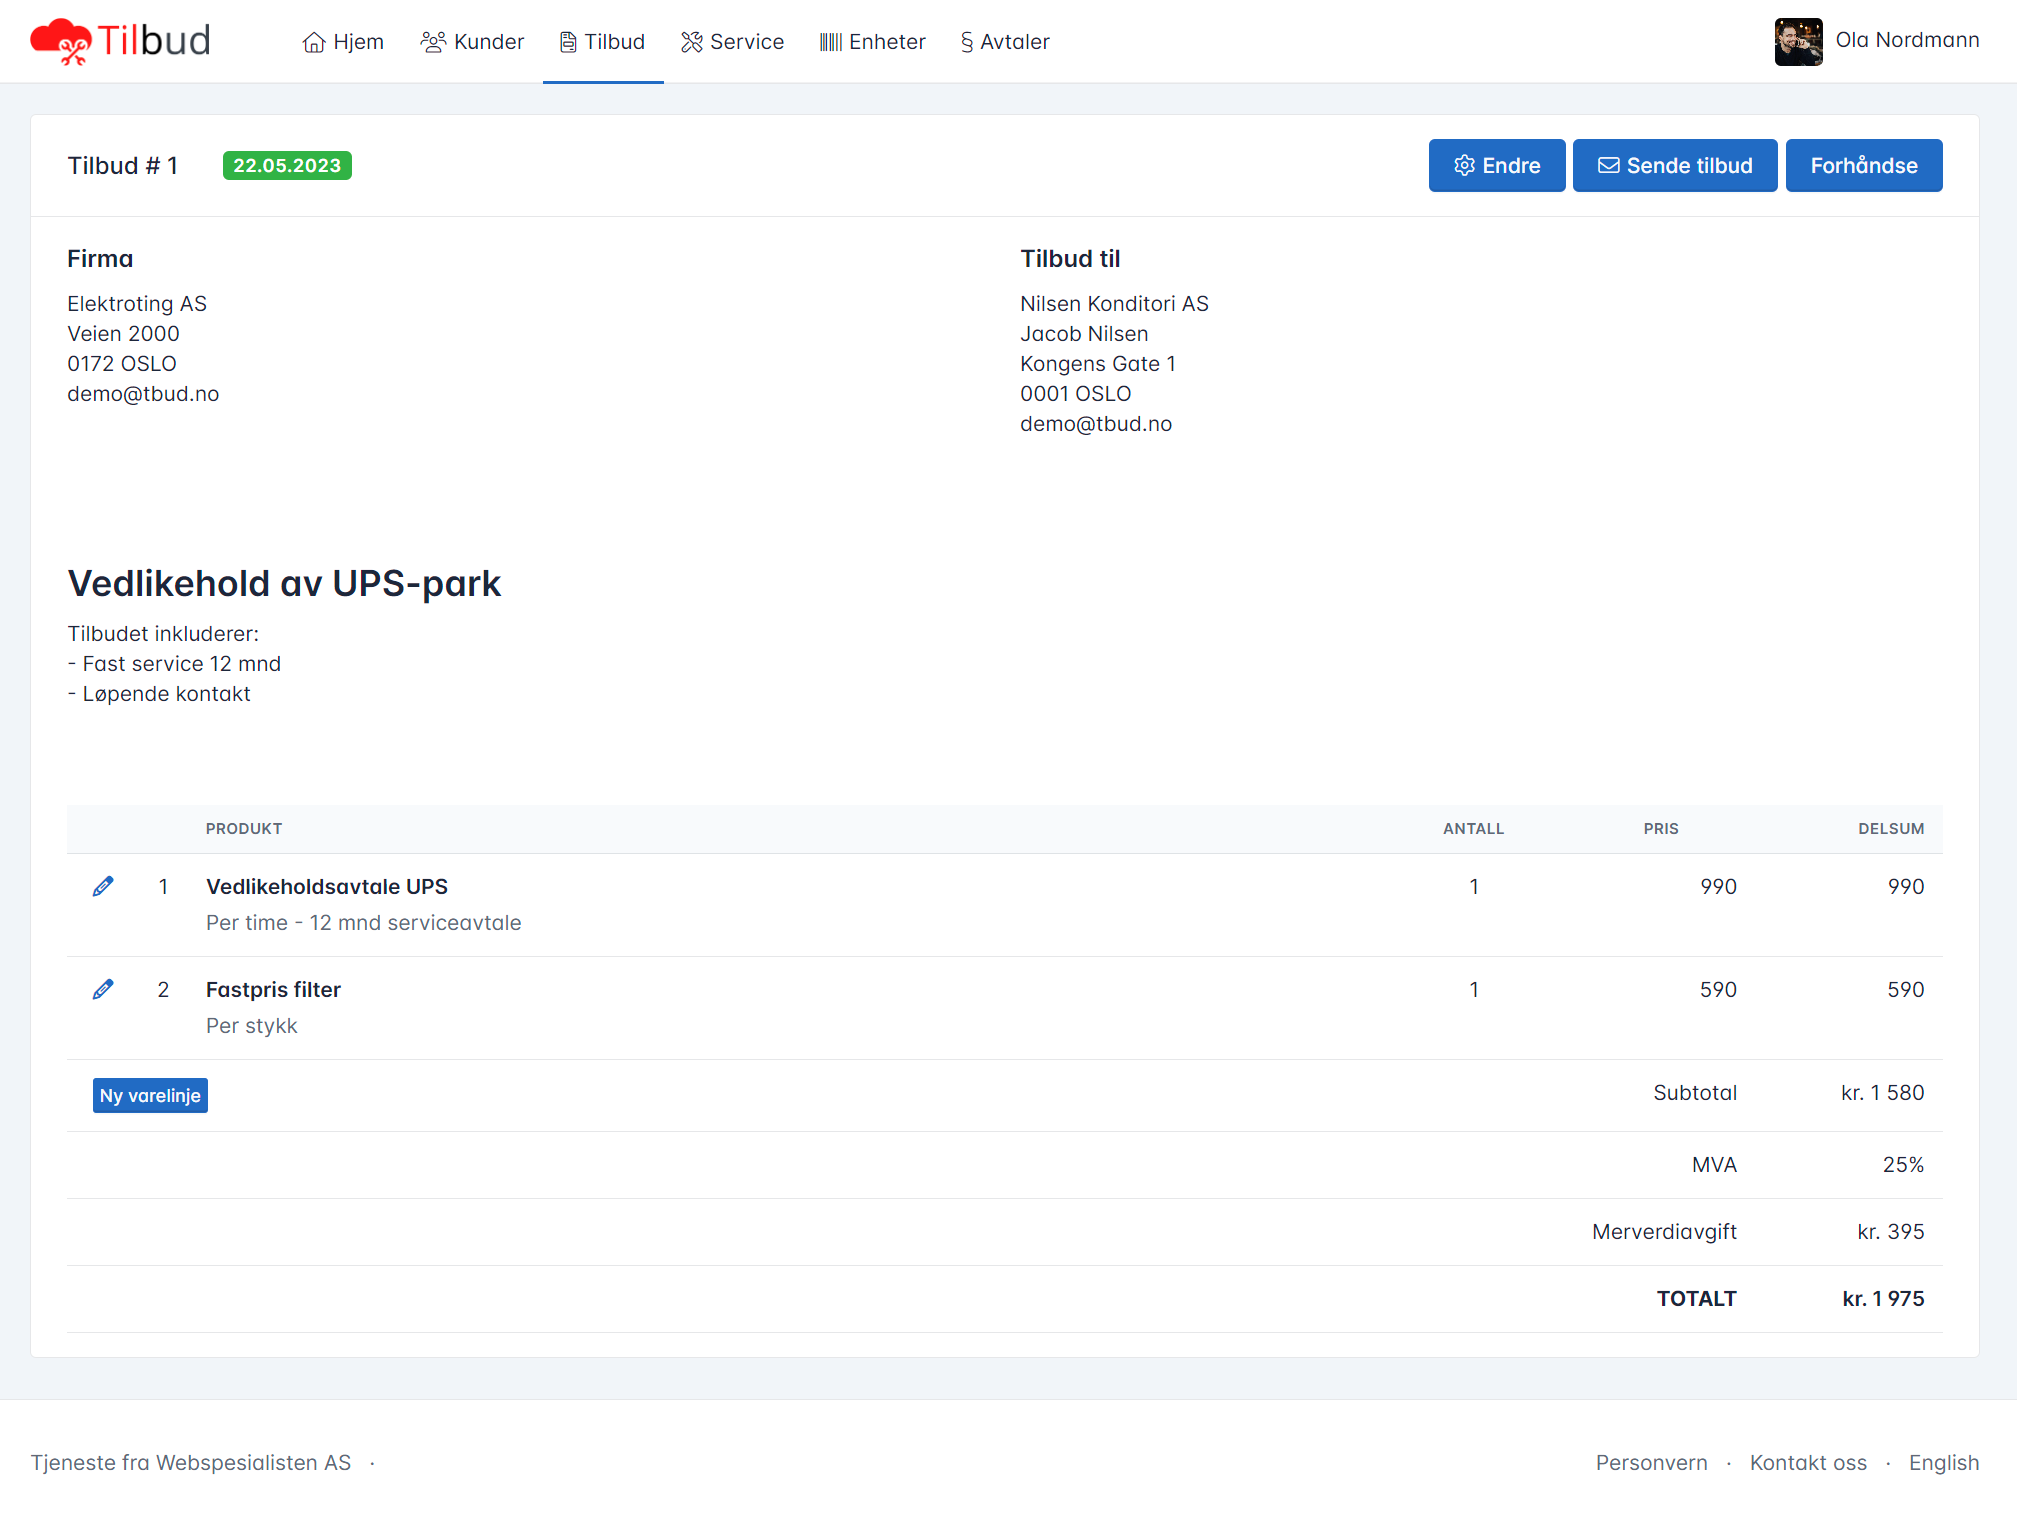Click the pencil icon for Fastpris filter
2017x1524 pixels.
coord(103,990)
